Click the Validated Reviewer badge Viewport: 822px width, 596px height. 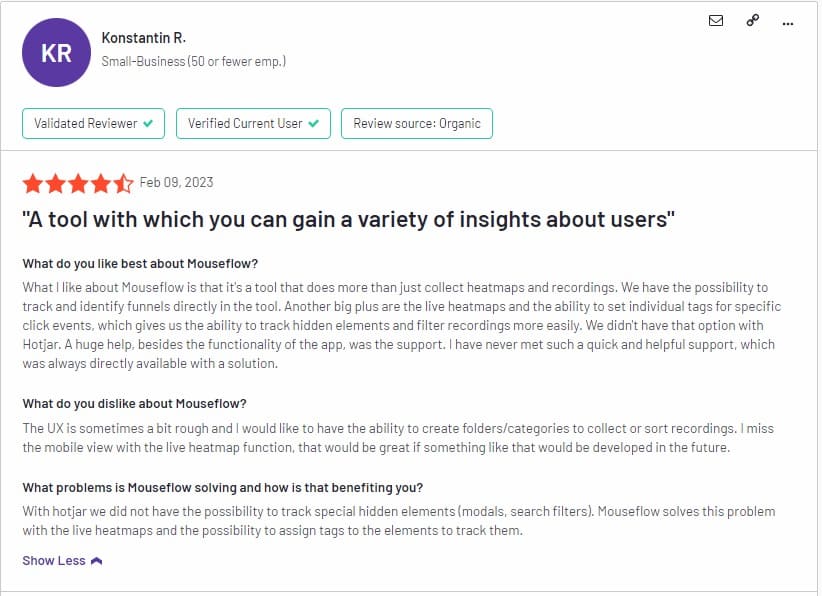[x=93, y=124]
